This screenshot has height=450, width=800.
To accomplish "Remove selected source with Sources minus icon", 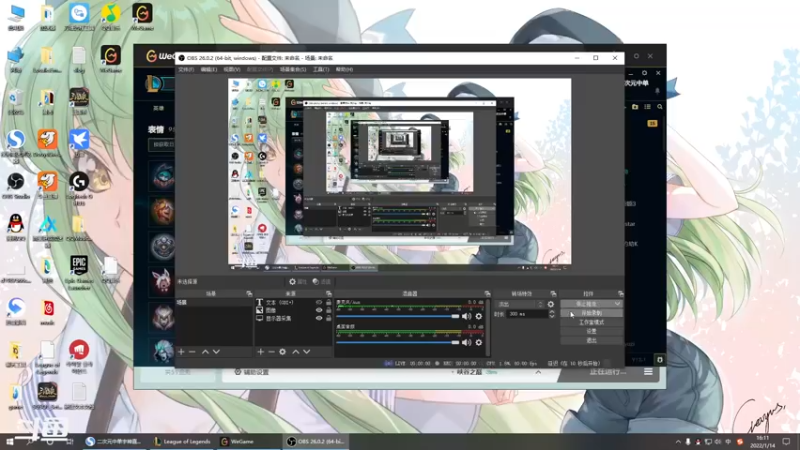I will click(271, 352).
